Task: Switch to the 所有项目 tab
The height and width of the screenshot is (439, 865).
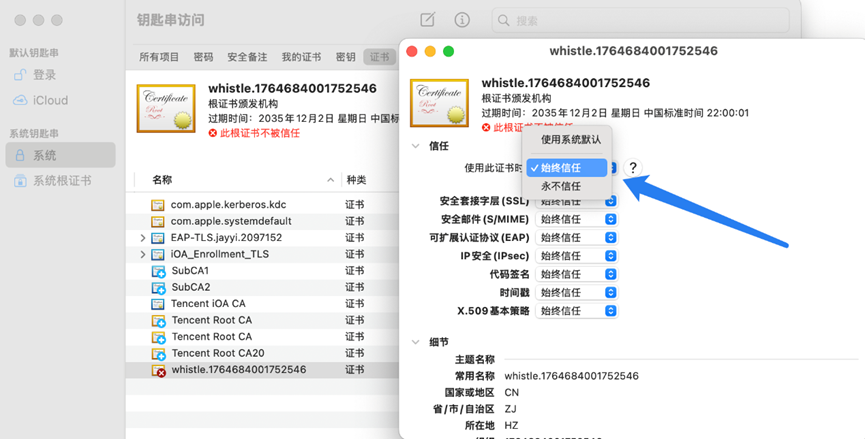Action: coord(159,57)
